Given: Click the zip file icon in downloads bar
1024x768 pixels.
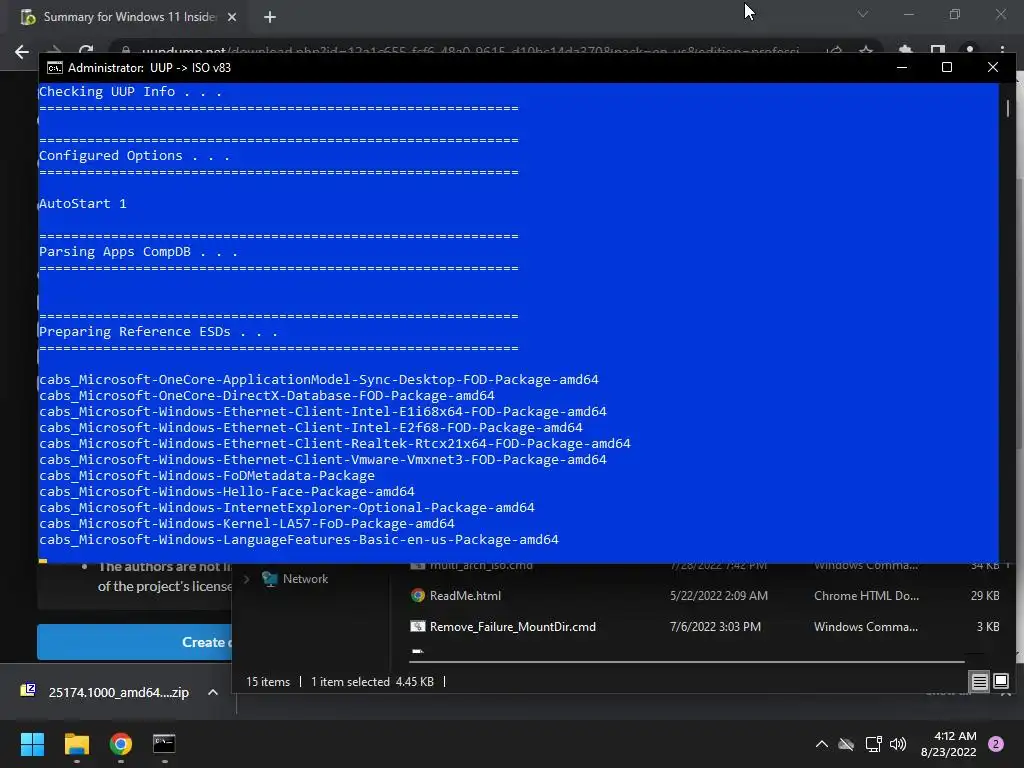Looking at the screenshot, I should pos(28,690).
